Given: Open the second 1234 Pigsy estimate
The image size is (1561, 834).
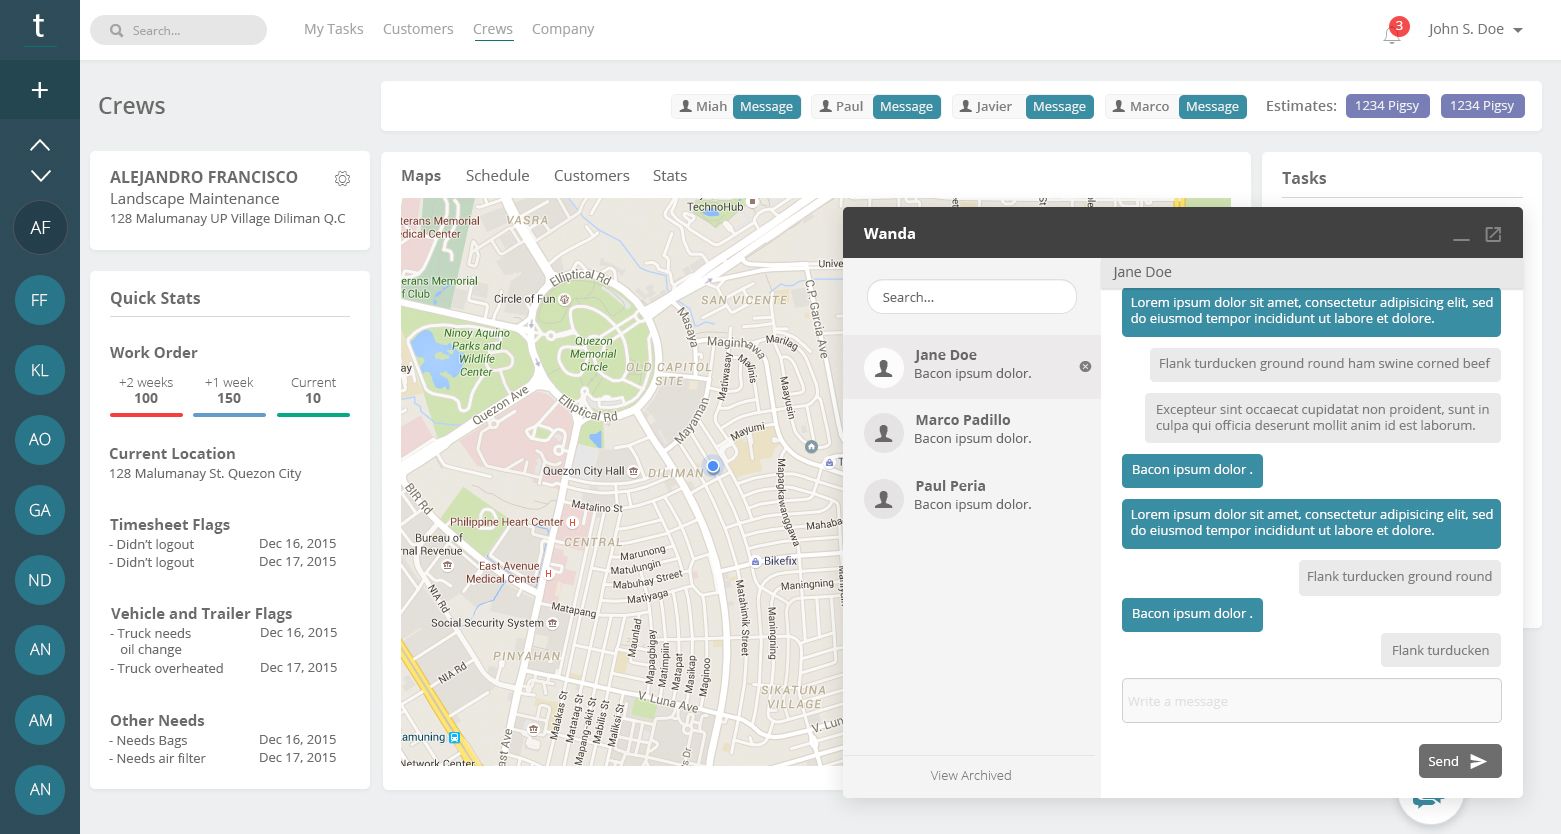Looking at the screenshot, I should (1482, 106).
